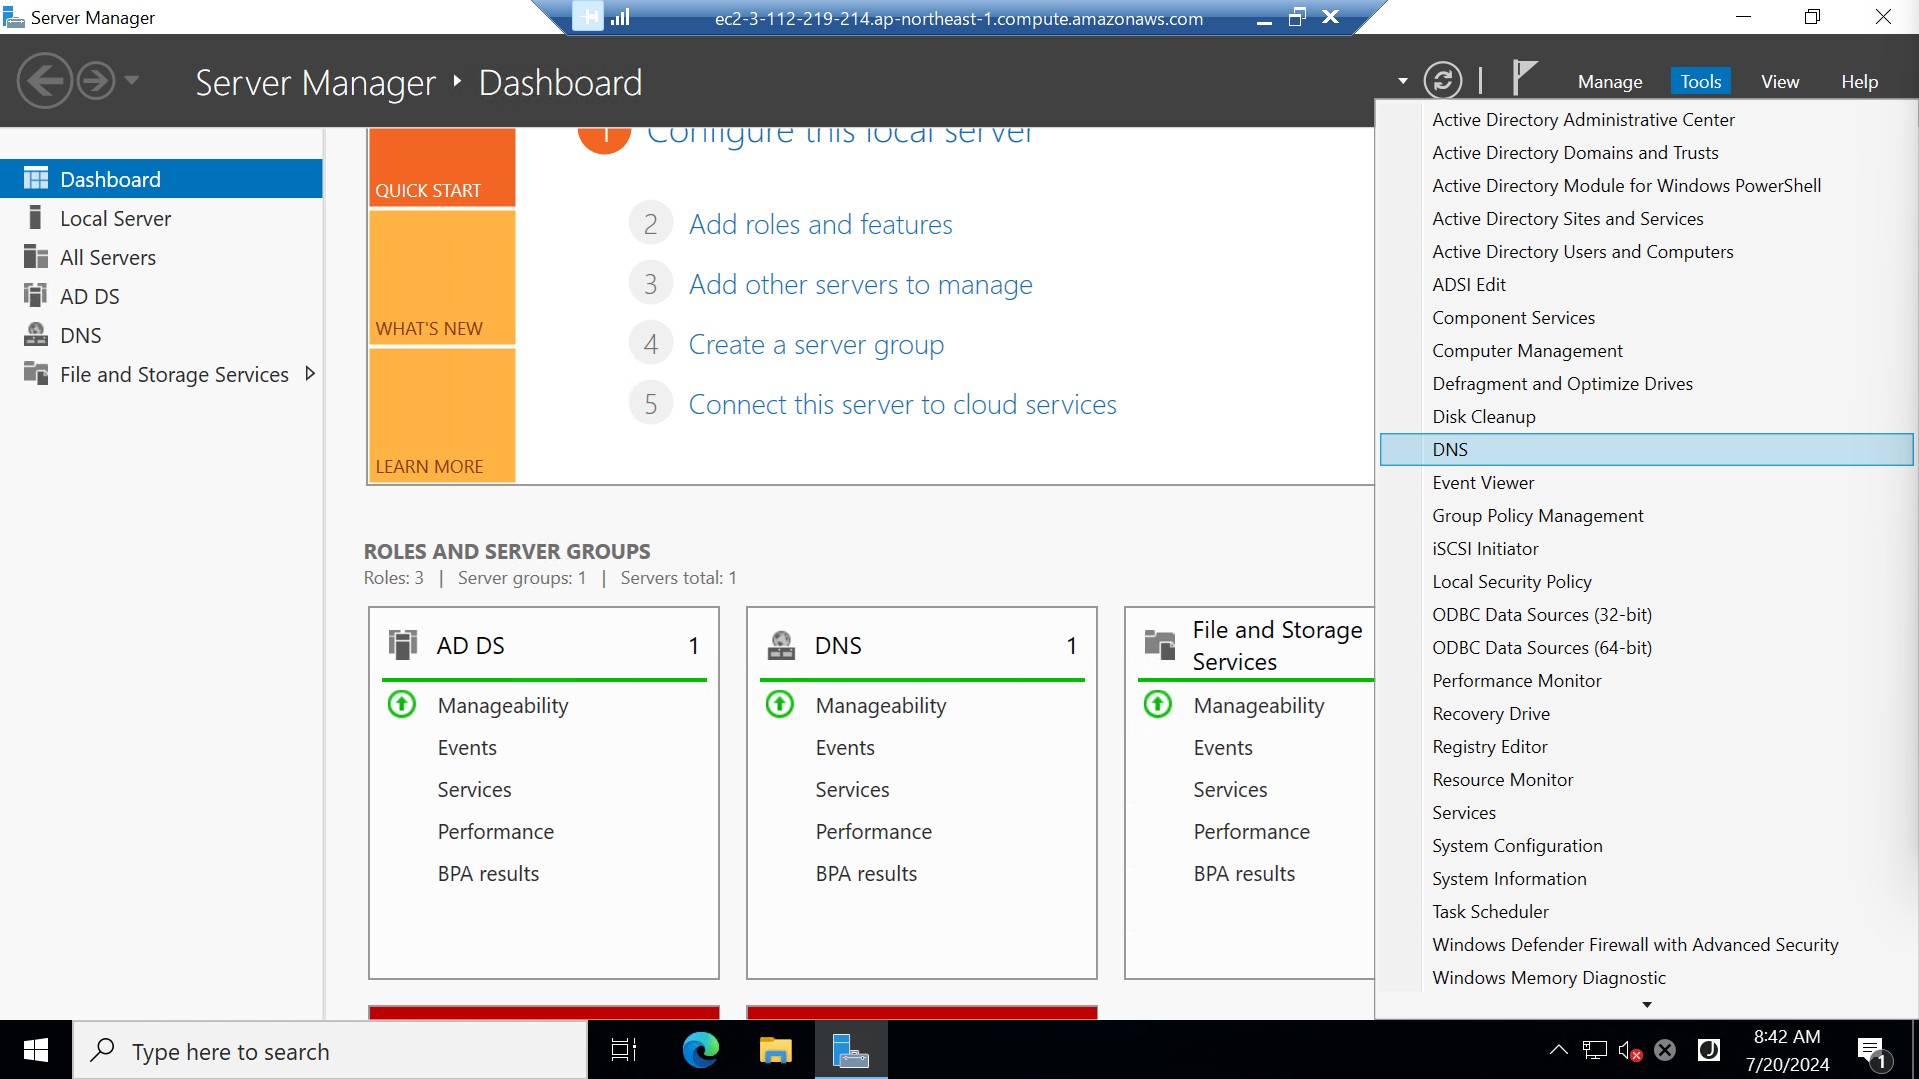
Task: Expand File and Storage Services in the sidebar
Action: [x=310, y=373]
